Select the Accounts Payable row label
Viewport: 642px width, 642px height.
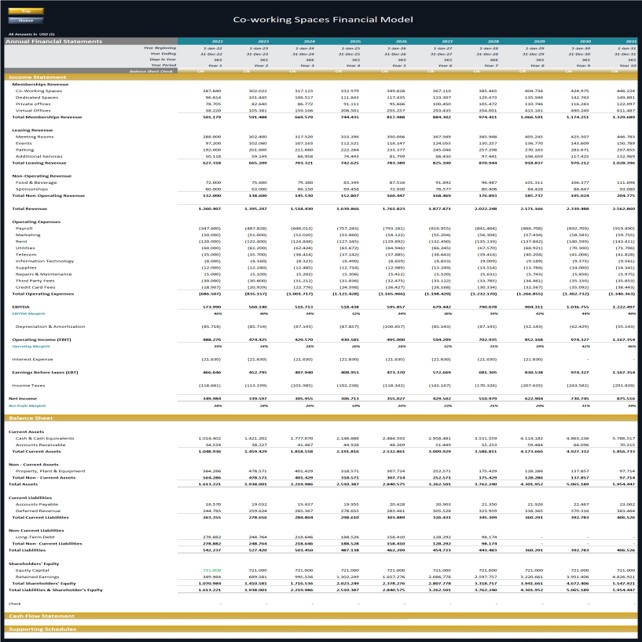pyautogui.click(x=37, y=504)
